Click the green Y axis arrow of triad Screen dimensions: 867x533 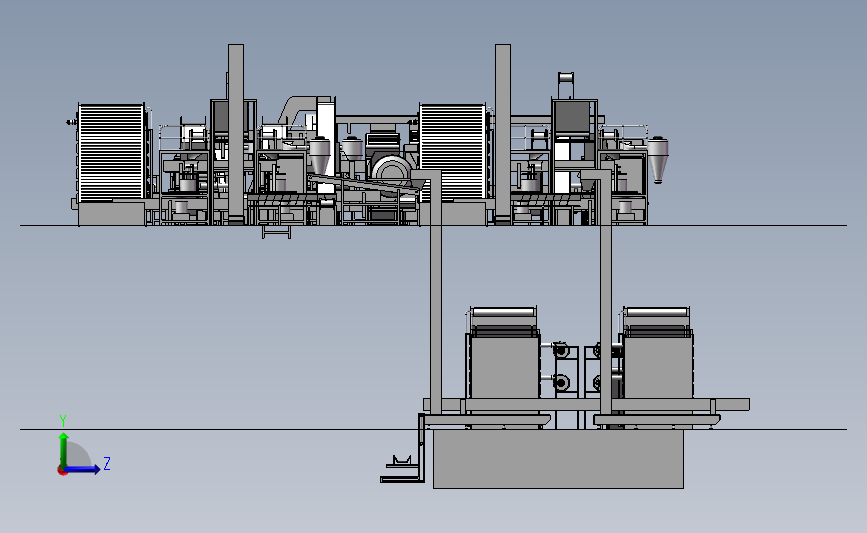click(x=64, y=450)
